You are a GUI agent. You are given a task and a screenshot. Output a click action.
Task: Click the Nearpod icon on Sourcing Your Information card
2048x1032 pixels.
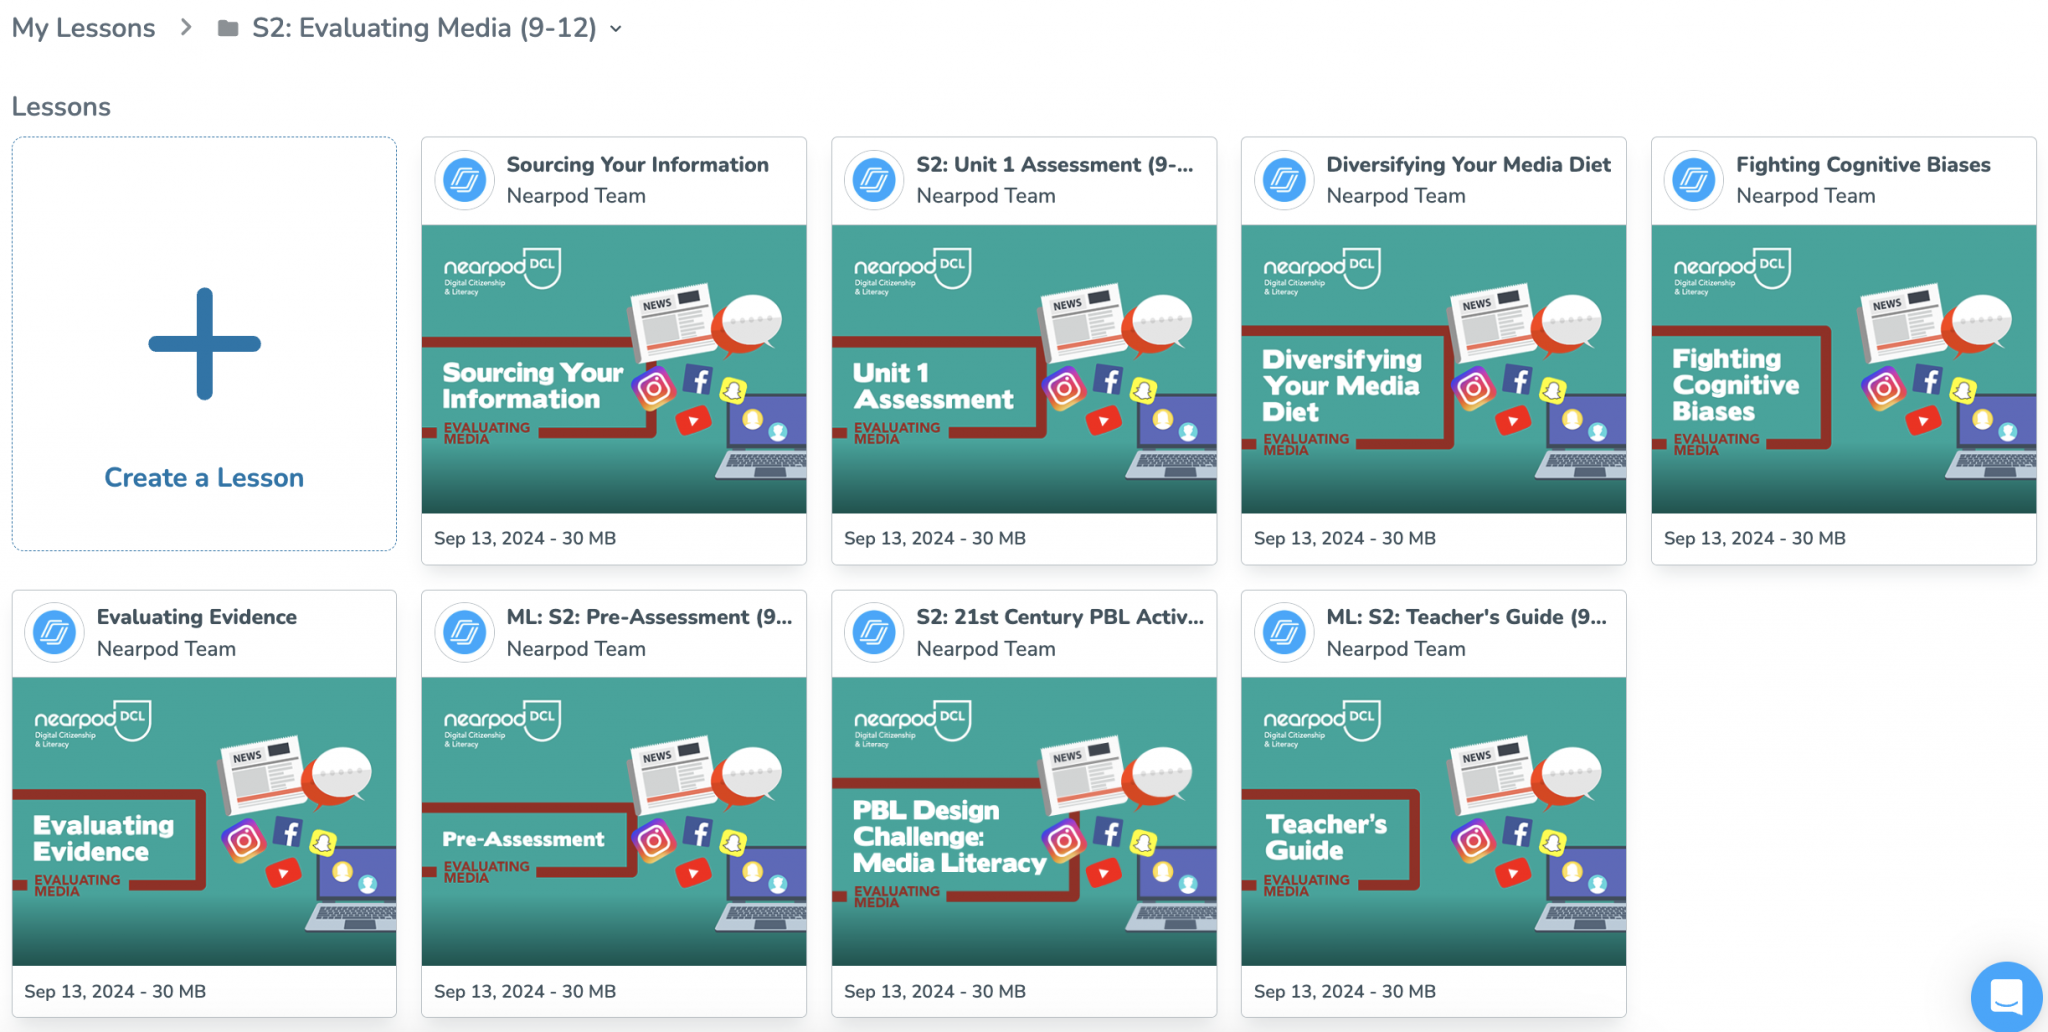tap(464, 180)
